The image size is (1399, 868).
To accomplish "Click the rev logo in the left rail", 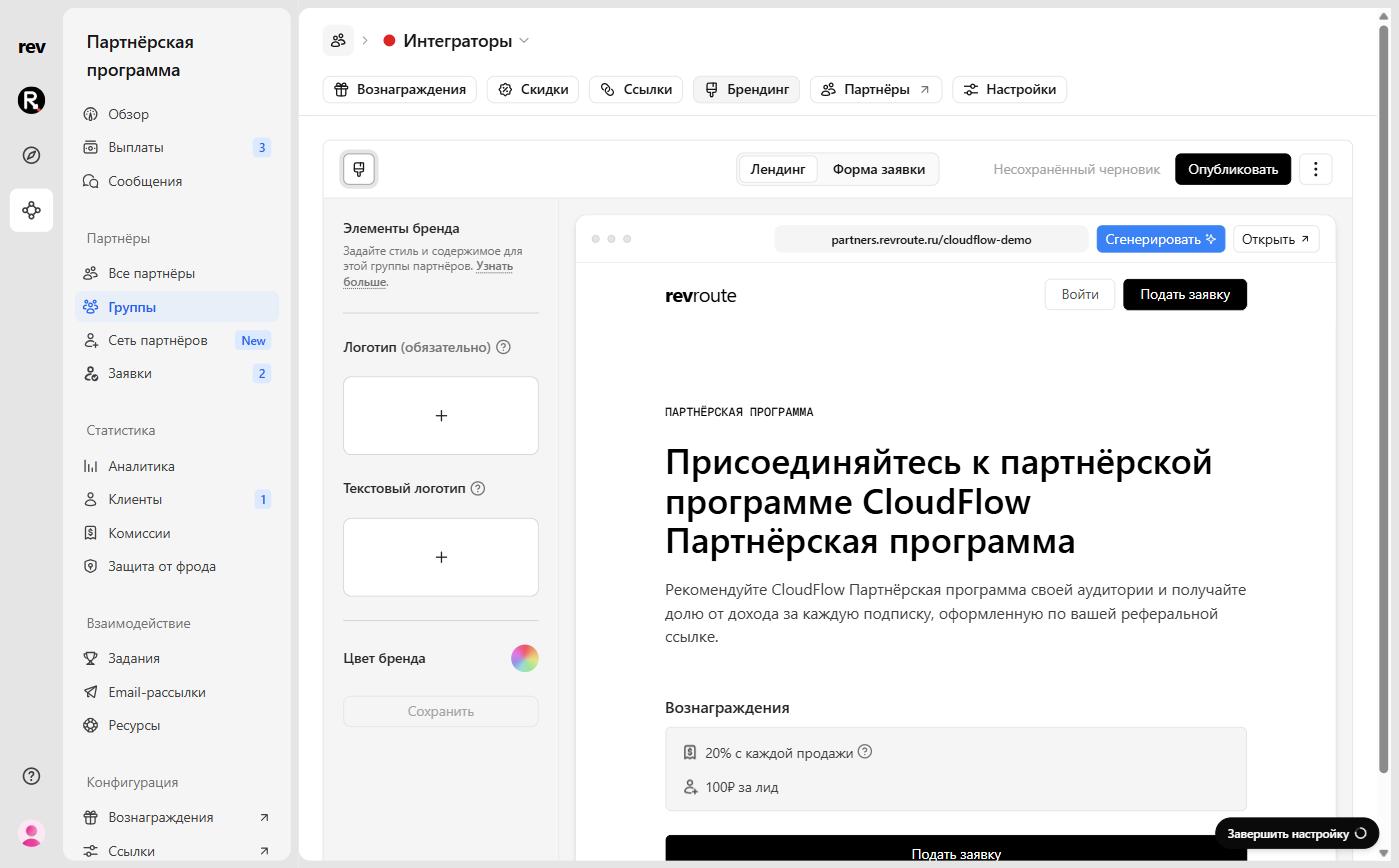I will (x=31, y=46).
